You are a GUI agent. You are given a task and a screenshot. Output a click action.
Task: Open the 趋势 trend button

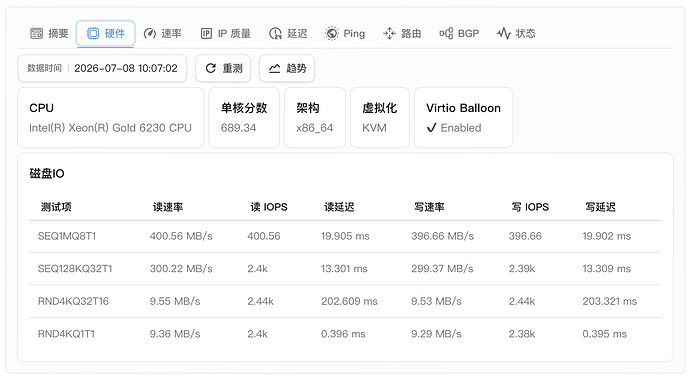(287, 68)
